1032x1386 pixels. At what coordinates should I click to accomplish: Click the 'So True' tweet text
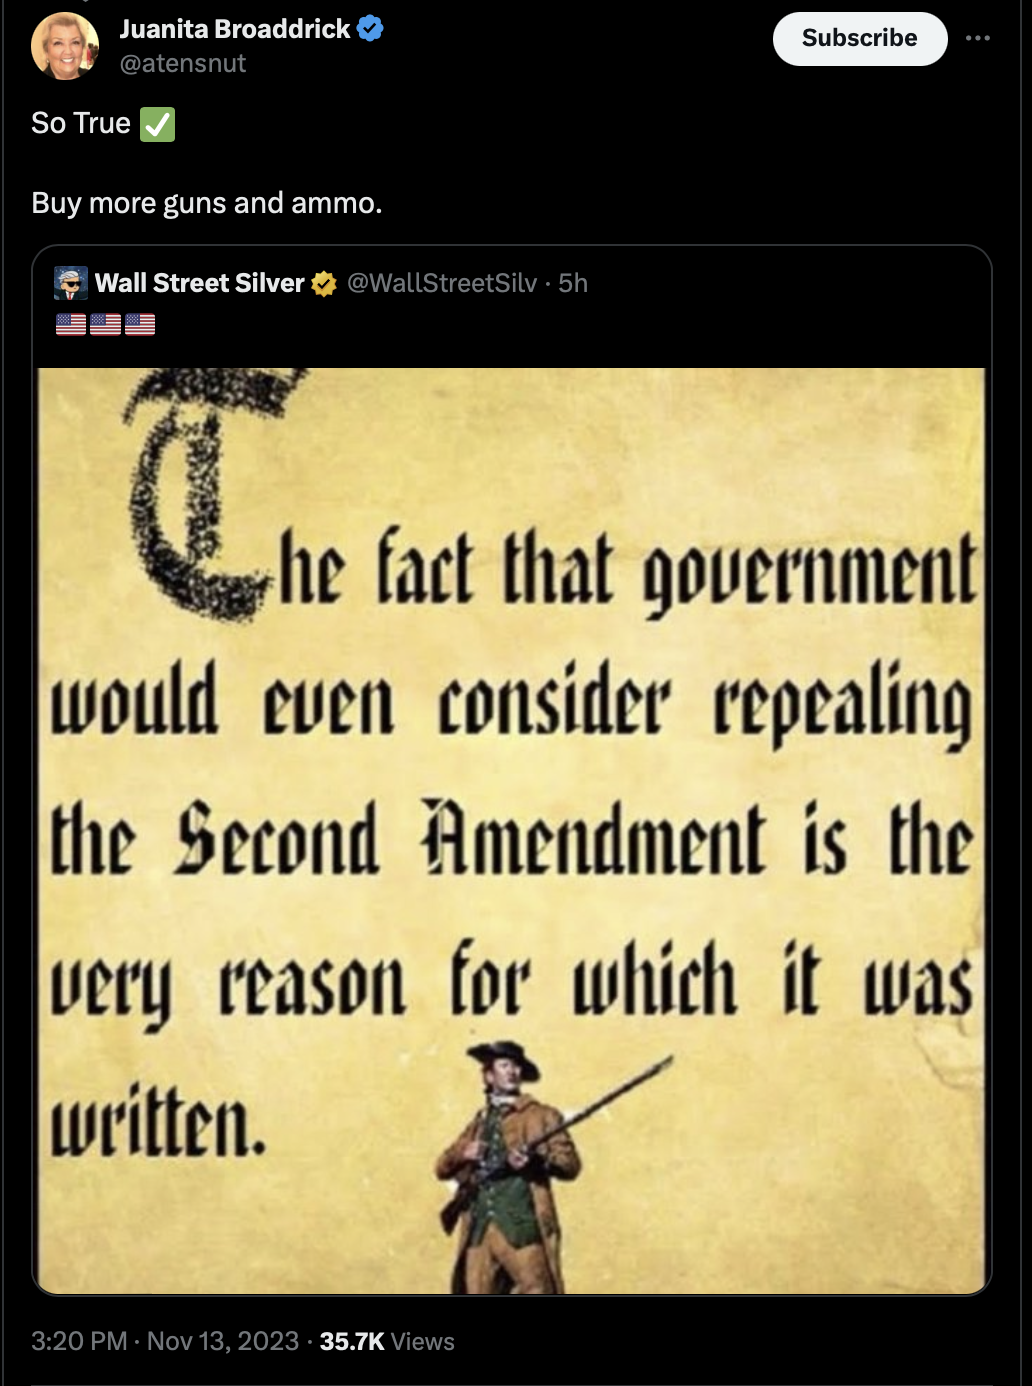[81, 123]
